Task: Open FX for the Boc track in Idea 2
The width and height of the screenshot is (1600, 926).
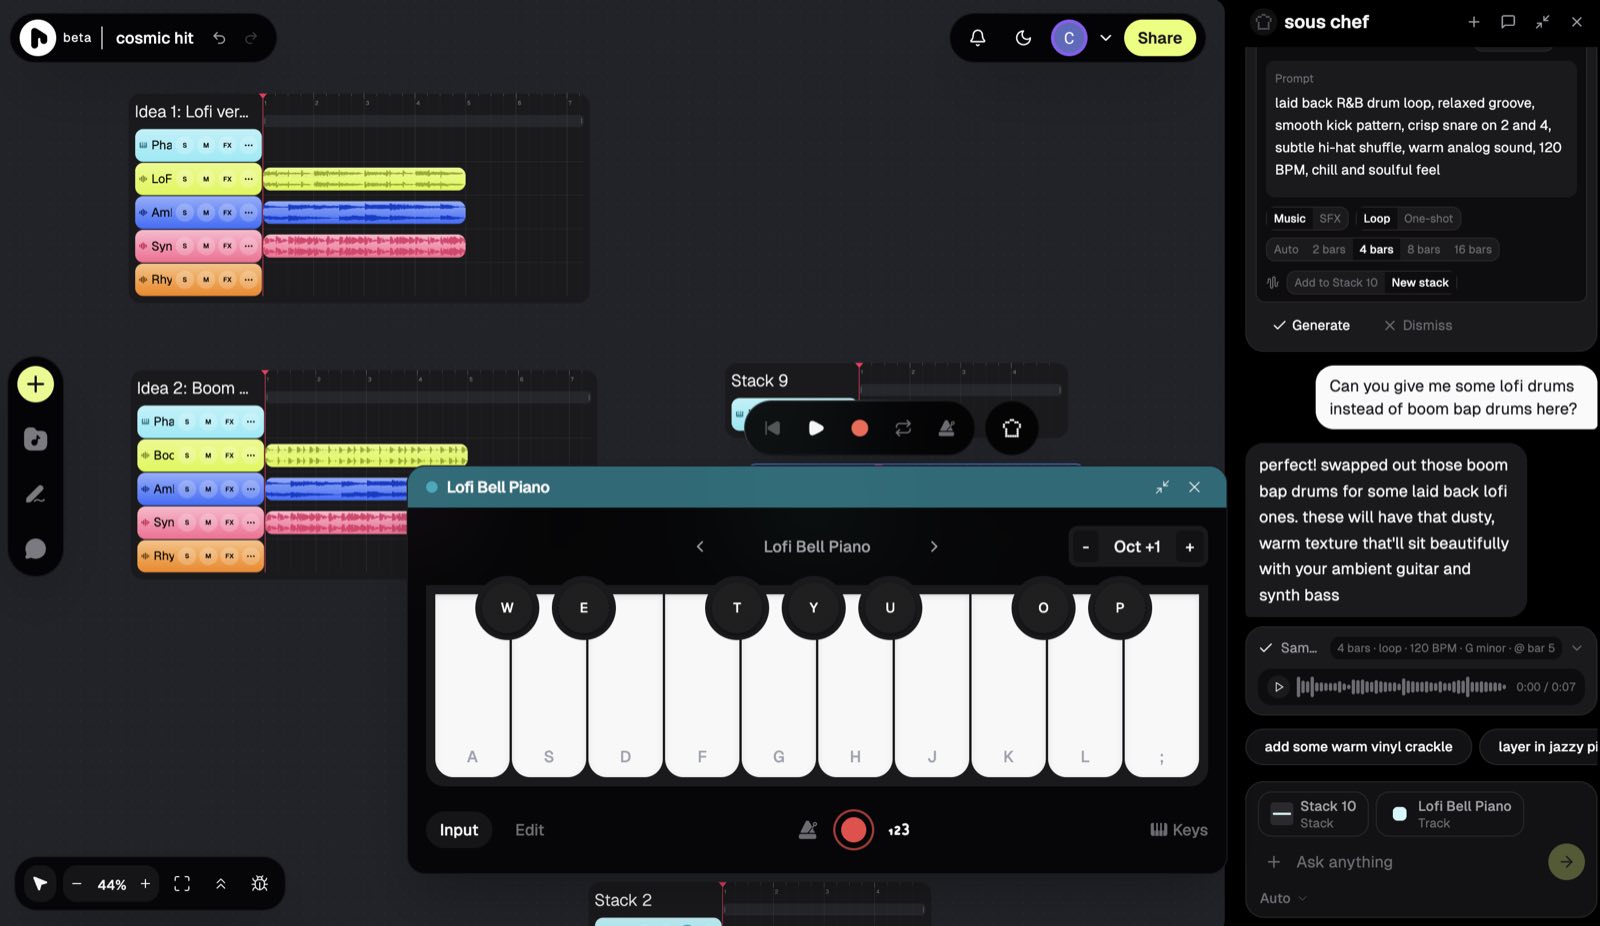Action: point(229,456)
